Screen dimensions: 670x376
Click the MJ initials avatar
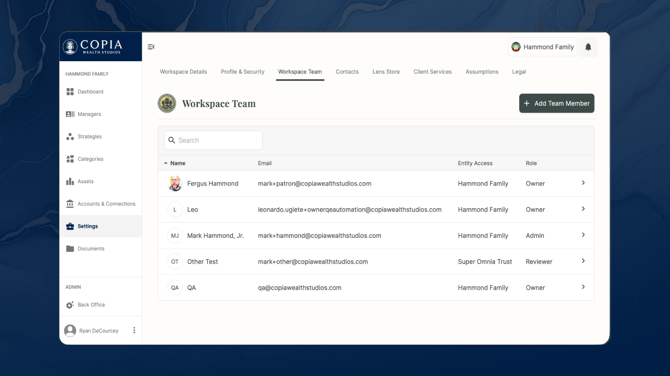(x=175, y=236)
